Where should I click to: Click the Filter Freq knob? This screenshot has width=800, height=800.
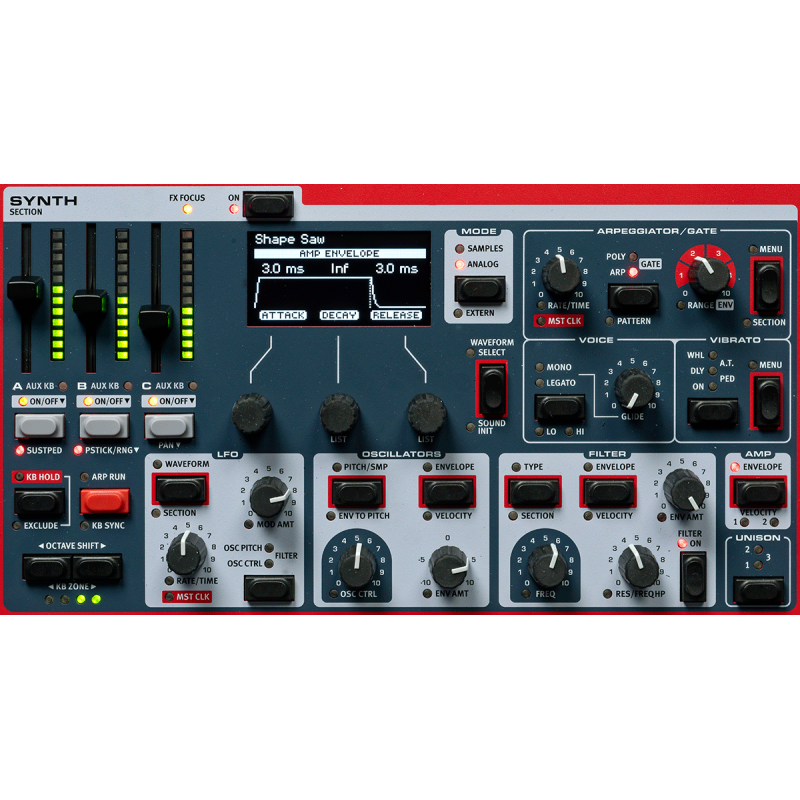pos(547,563)
